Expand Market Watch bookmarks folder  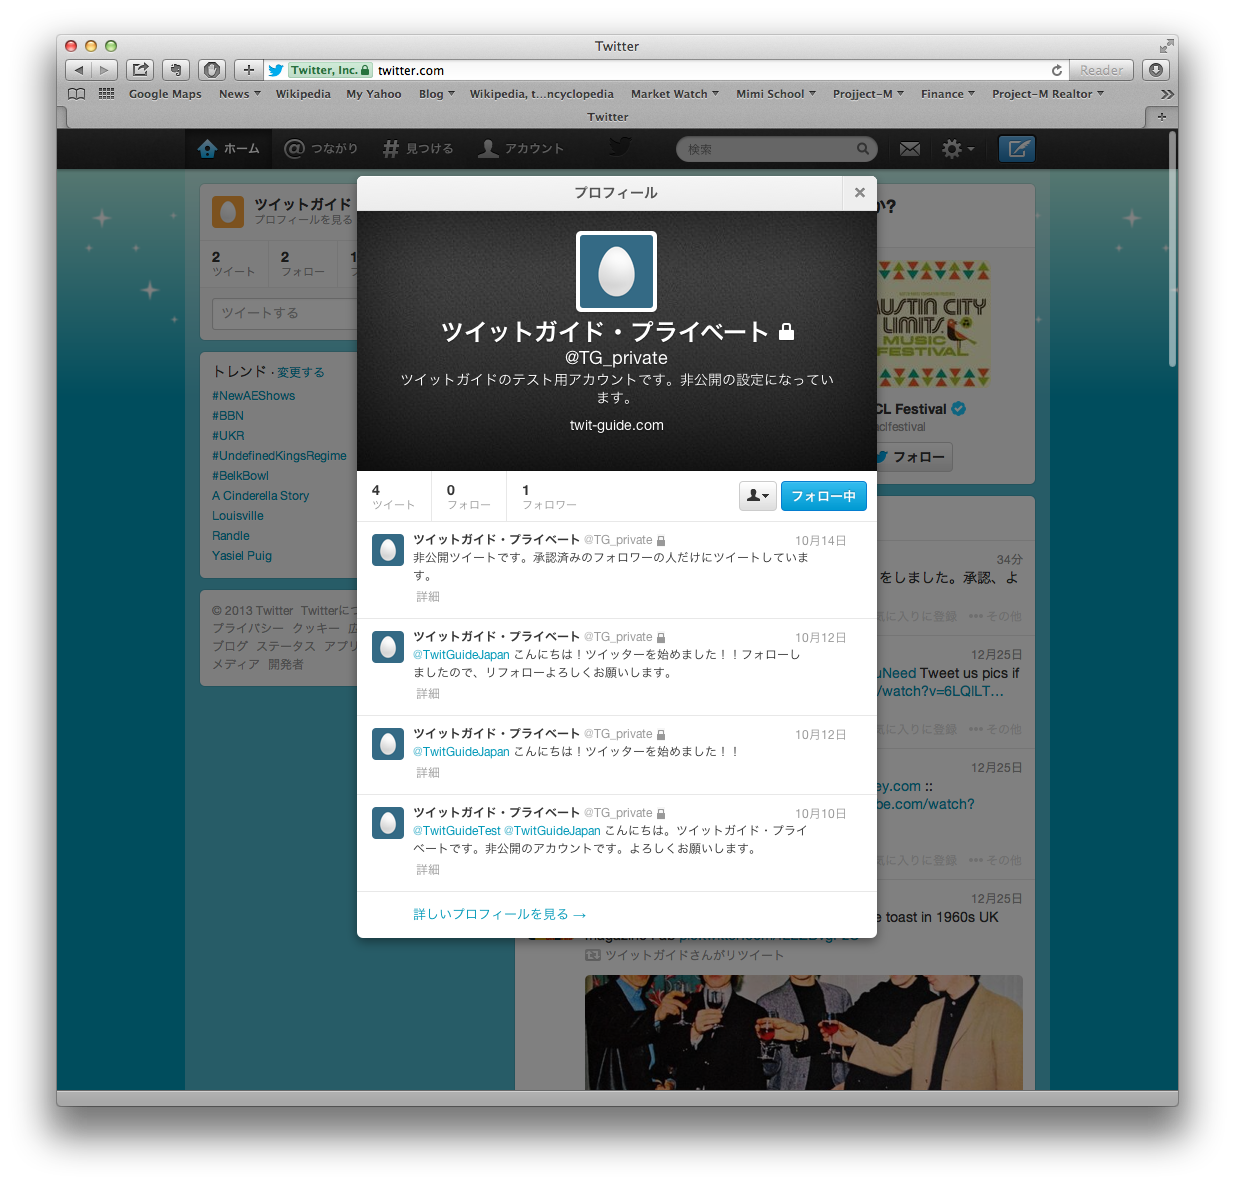(x=675, y=94)
